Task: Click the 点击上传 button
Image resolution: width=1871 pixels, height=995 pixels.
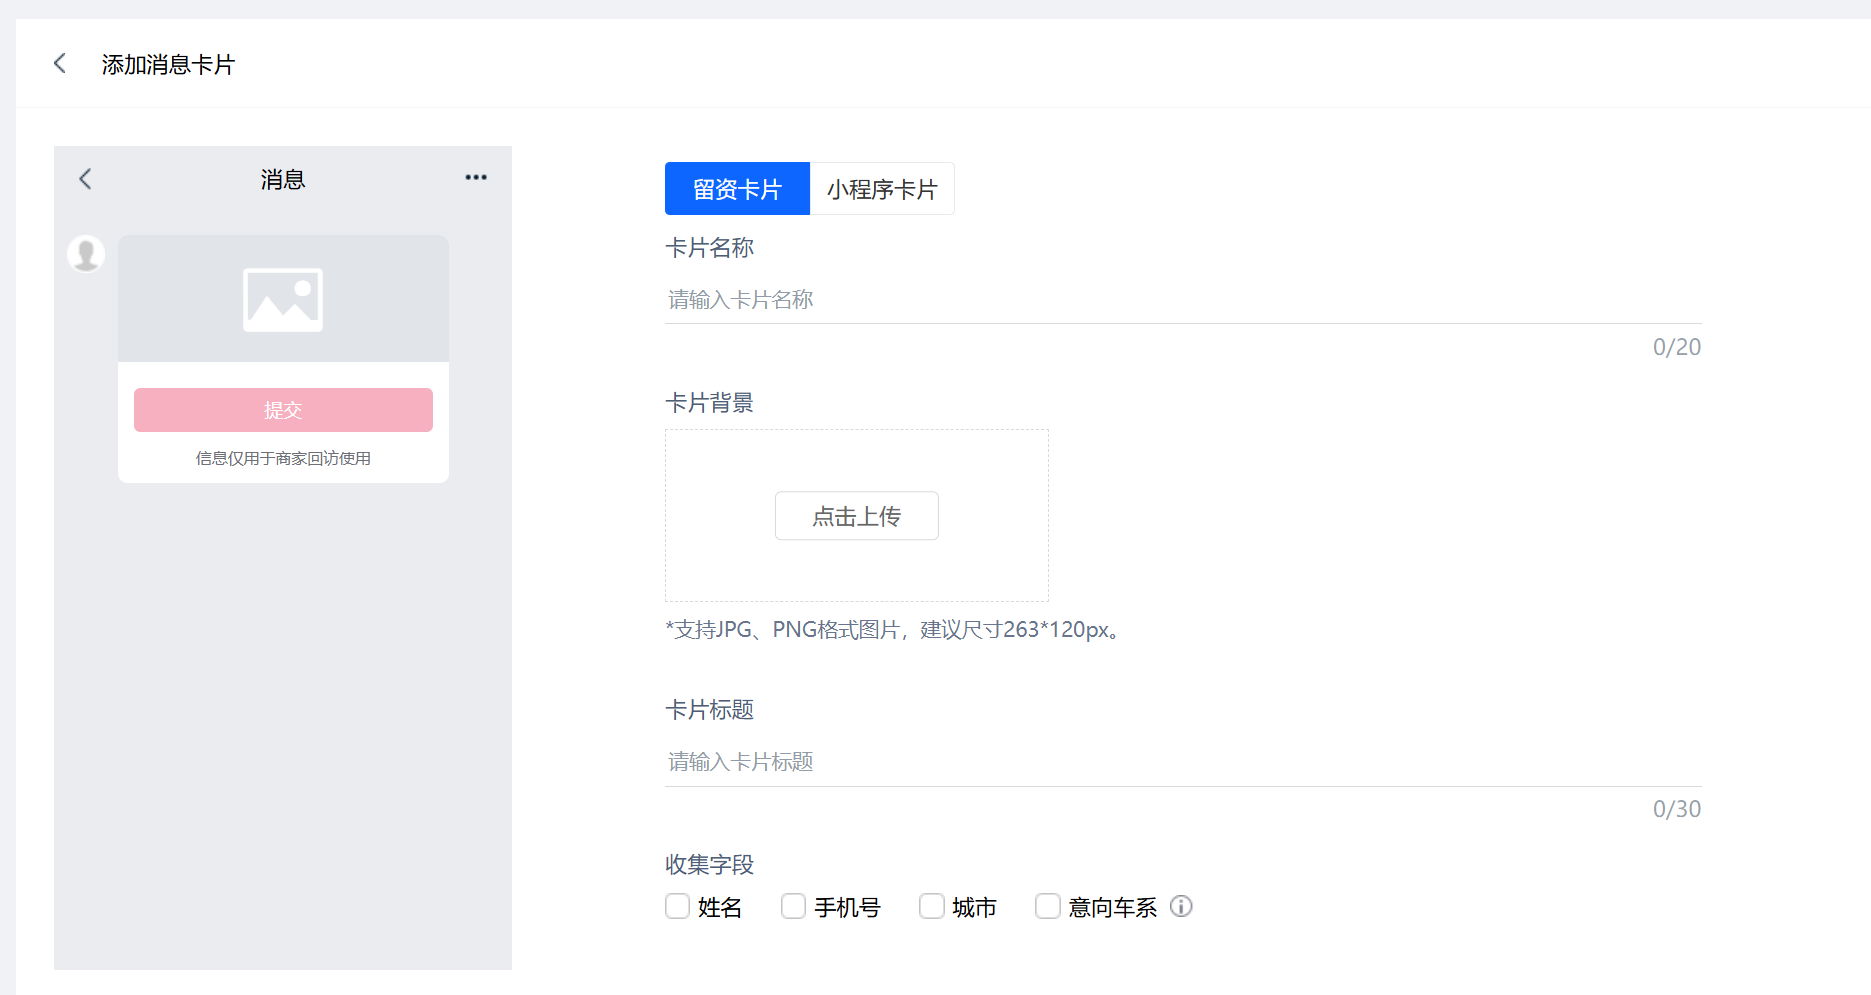Action: point(856,516)
